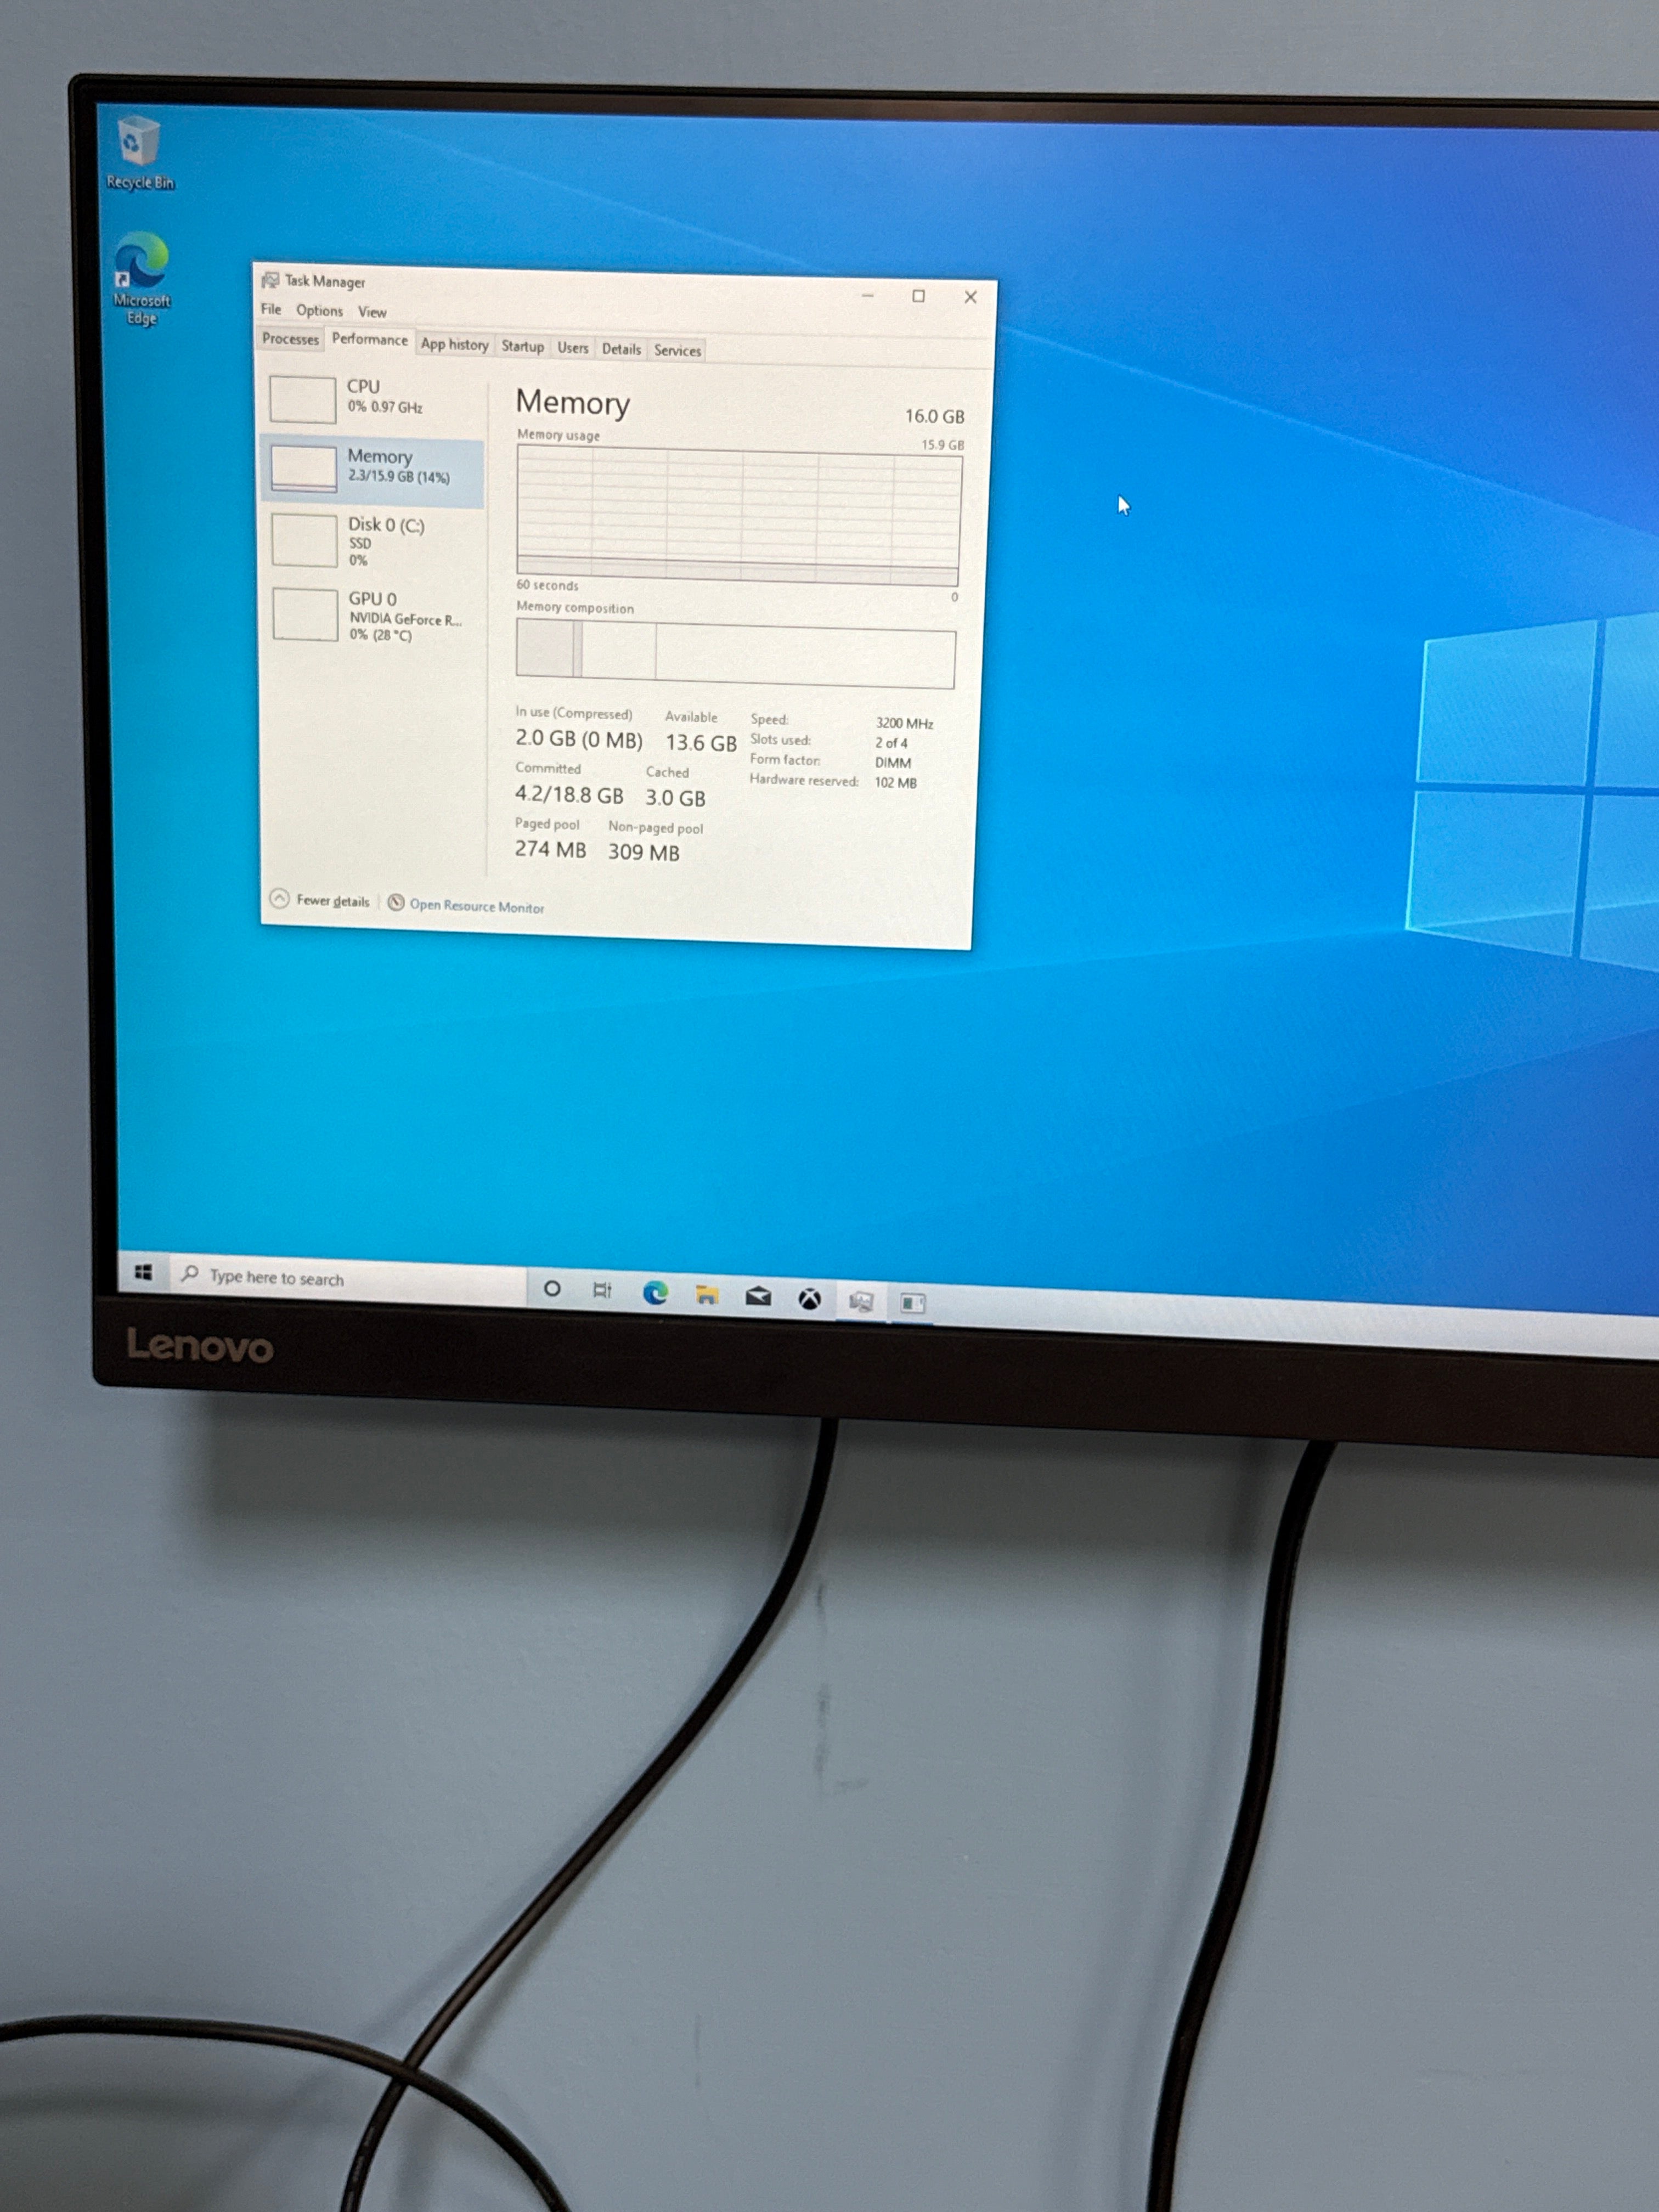Image resolution: width=1659 pixels, height=2212 pixels.
Task: Click the '3200 MHz' speed value
Action: click(x=904, y=723)
